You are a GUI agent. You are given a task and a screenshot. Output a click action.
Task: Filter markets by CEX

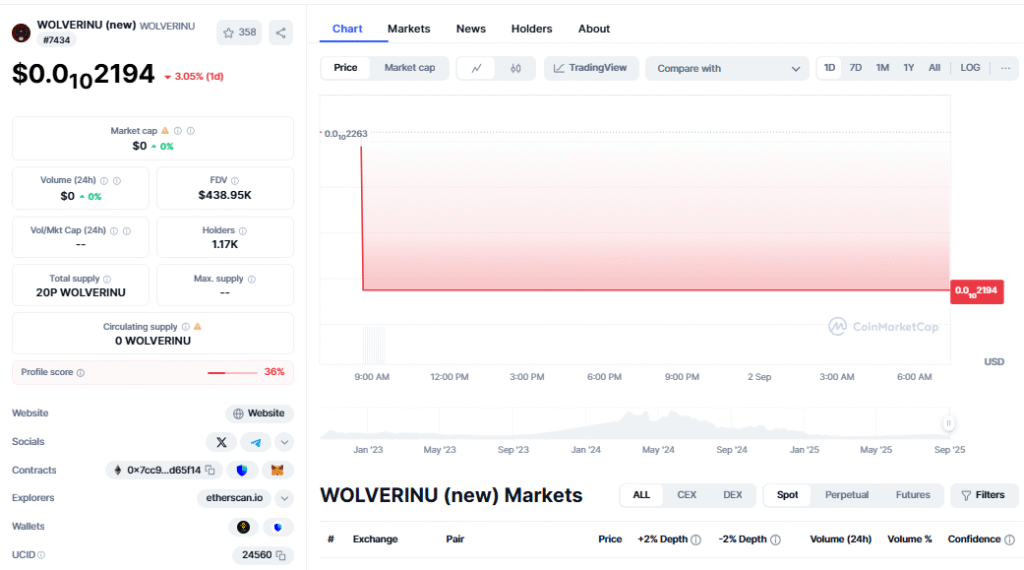point(686,495)
